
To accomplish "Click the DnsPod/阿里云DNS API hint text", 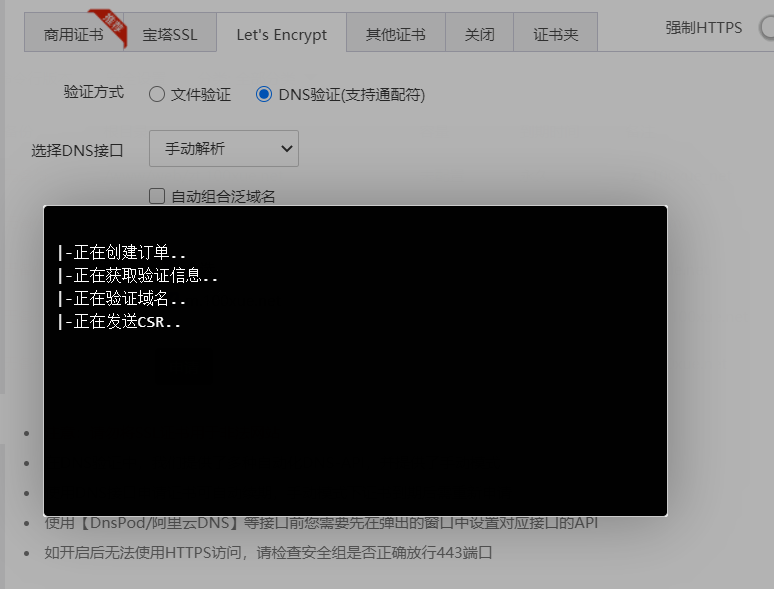I will click(321, 523).
